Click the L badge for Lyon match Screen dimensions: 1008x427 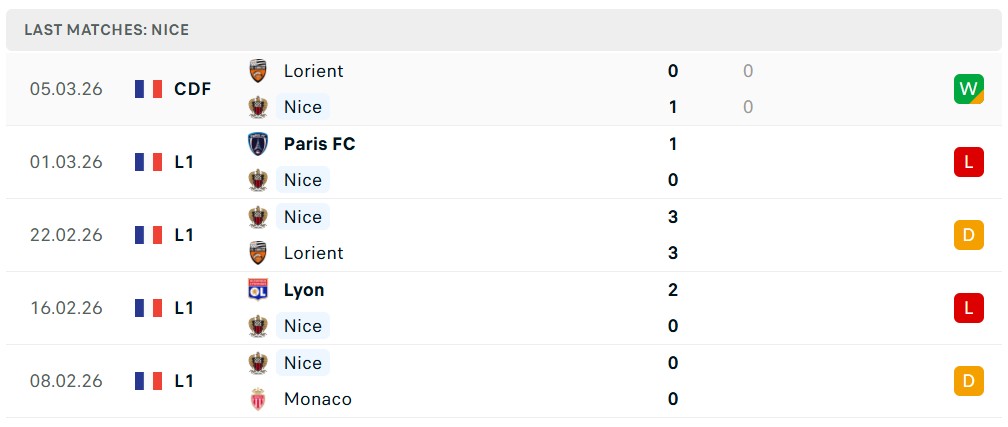[x=968, y=308]
